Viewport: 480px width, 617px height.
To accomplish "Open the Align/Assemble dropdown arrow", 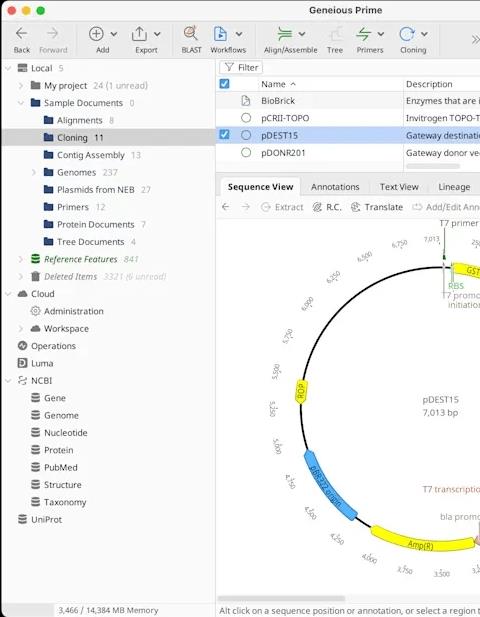I will 302,34.
